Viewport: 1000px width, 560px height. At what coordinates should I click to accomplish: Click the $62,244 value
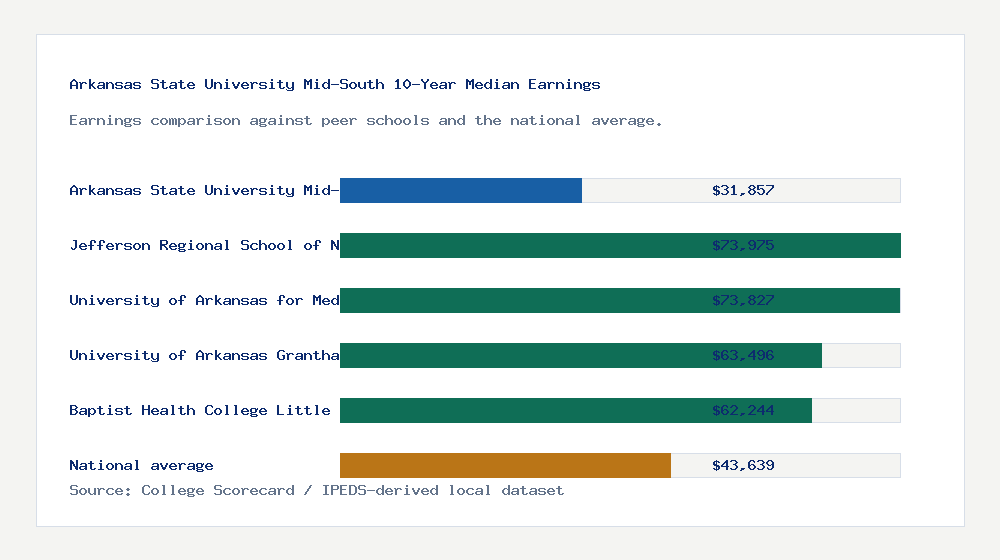pyautogui.click(x=743, y=410)
